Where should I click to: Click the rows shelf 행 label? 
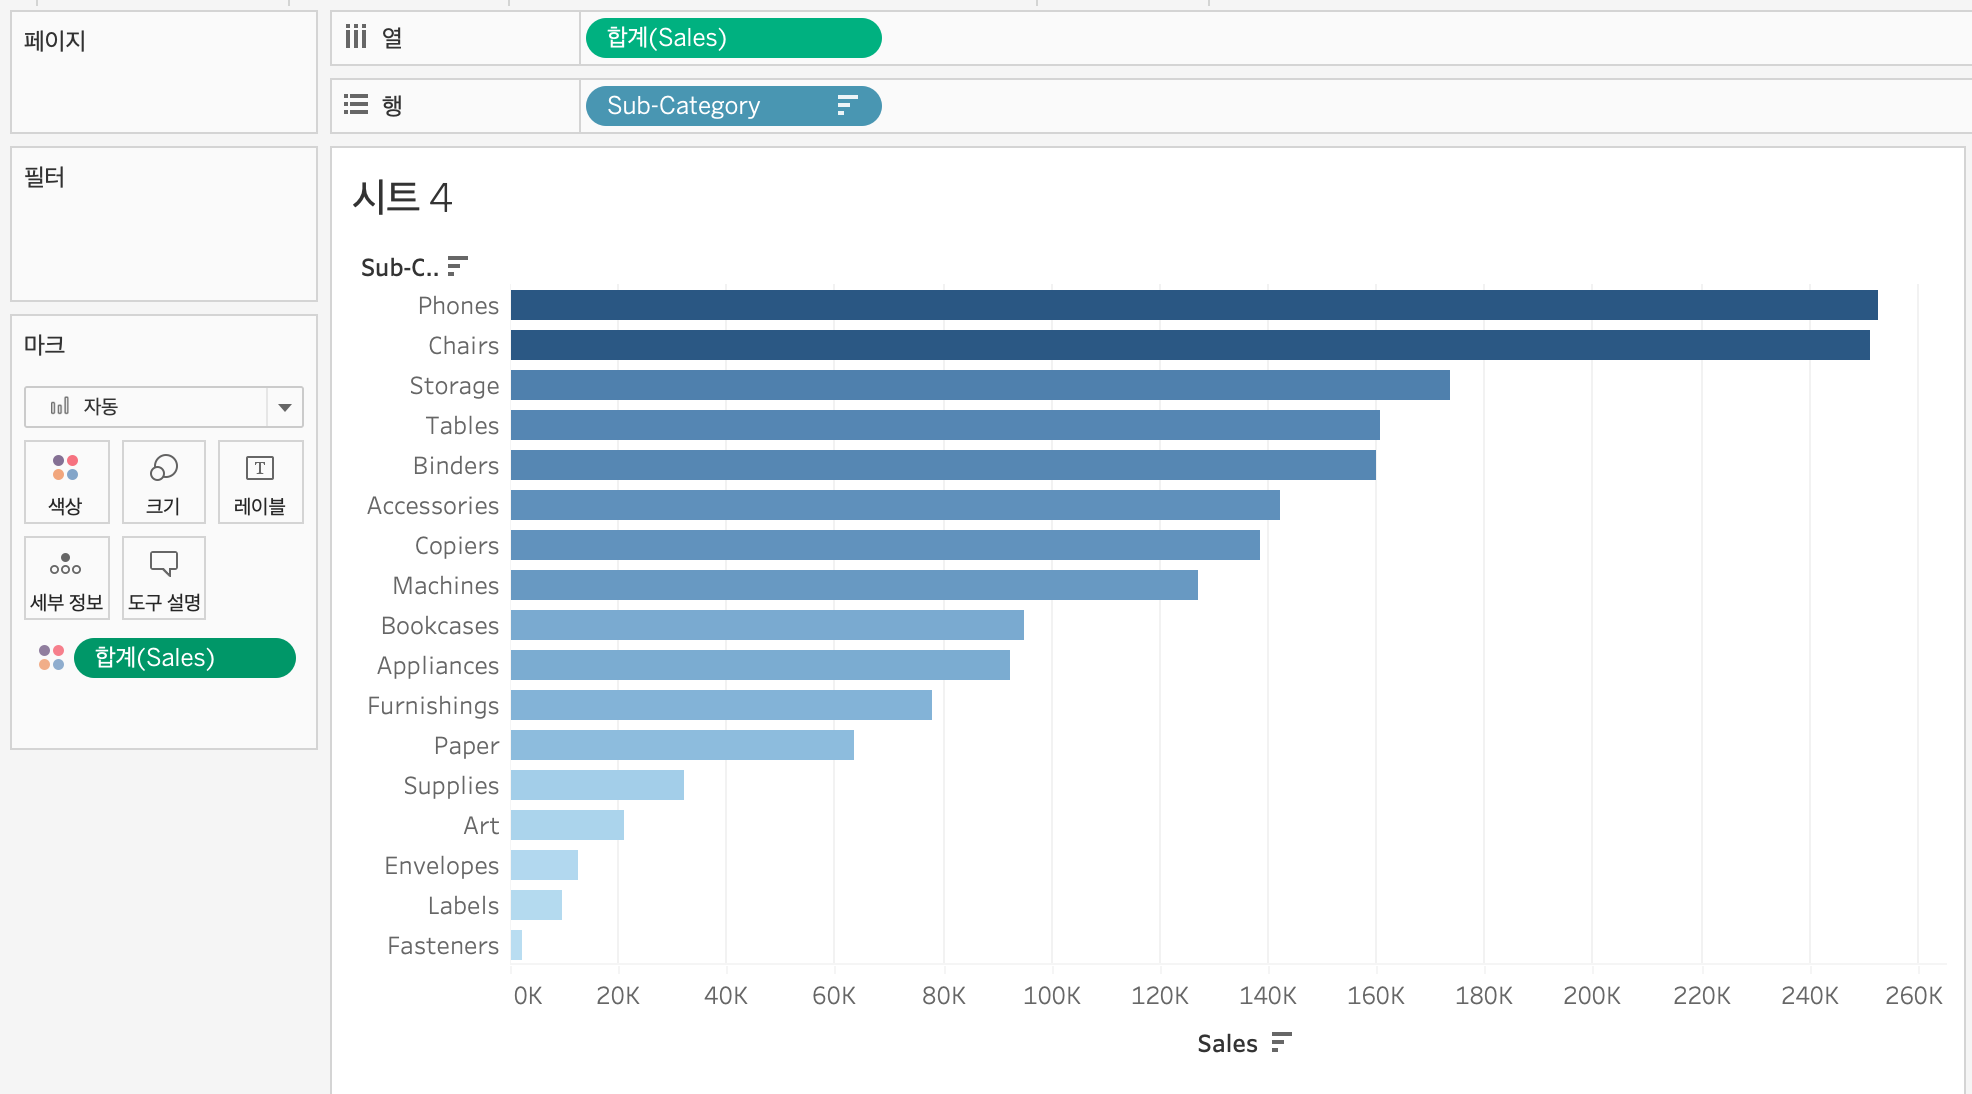[391, 106]
